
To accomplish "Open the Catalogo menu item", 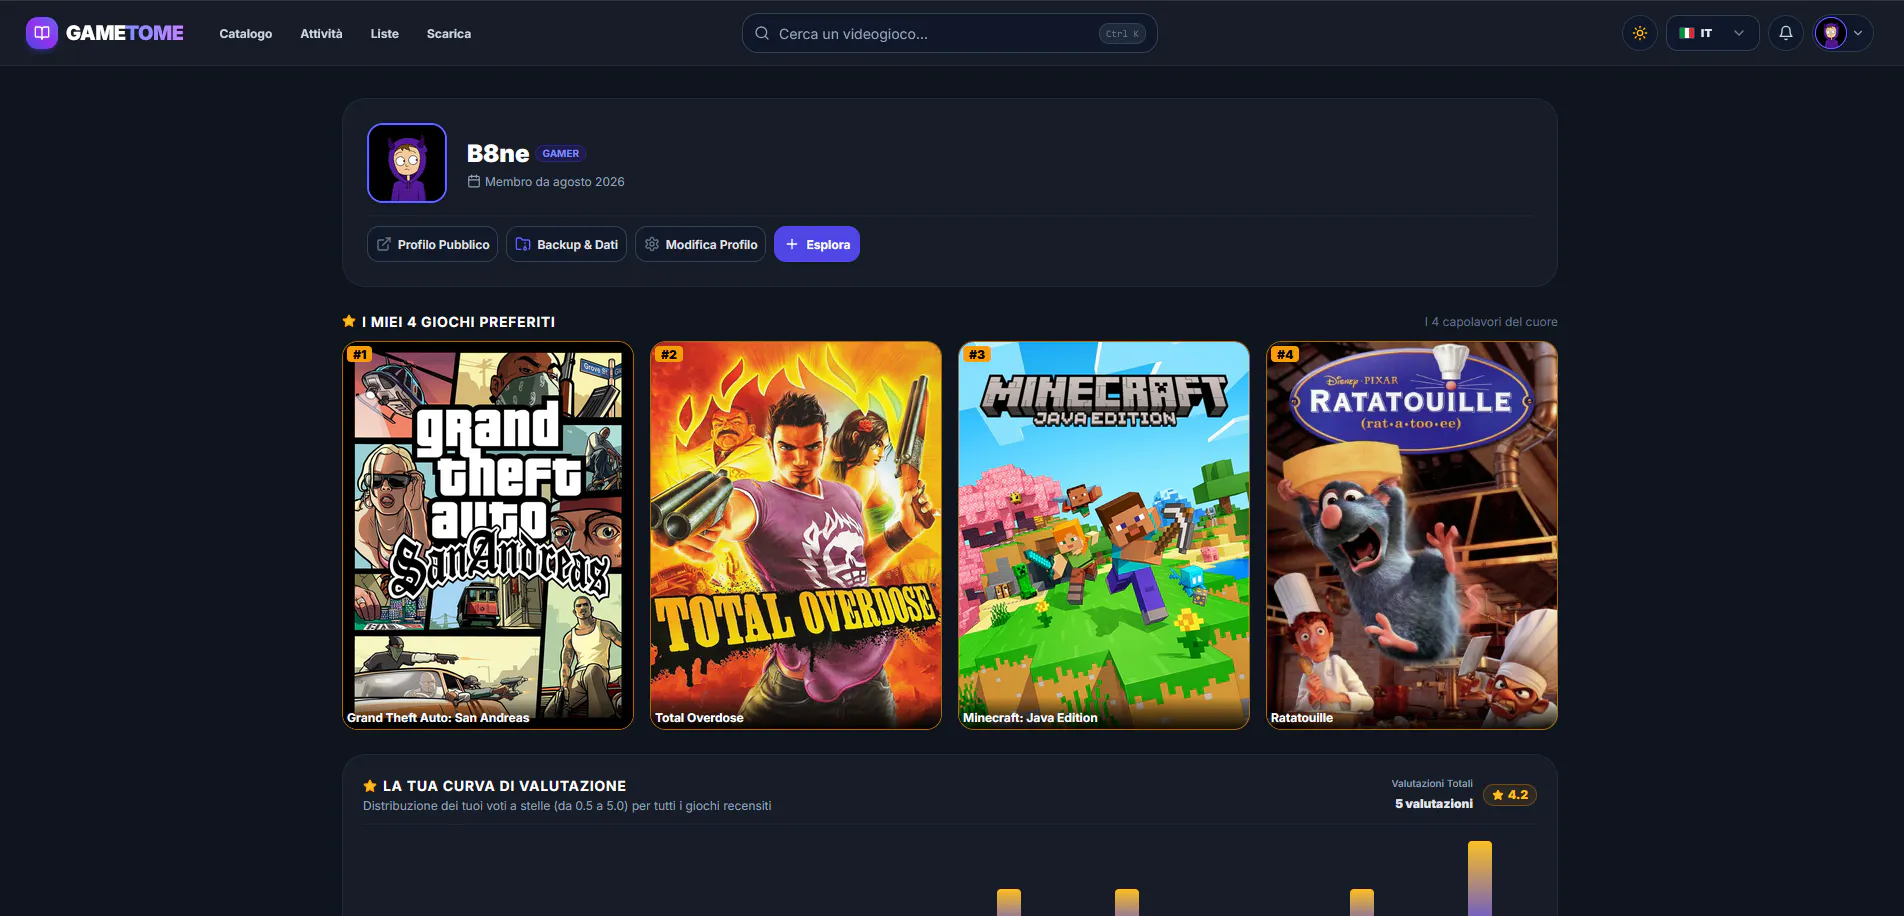I will tap(246, 34).
